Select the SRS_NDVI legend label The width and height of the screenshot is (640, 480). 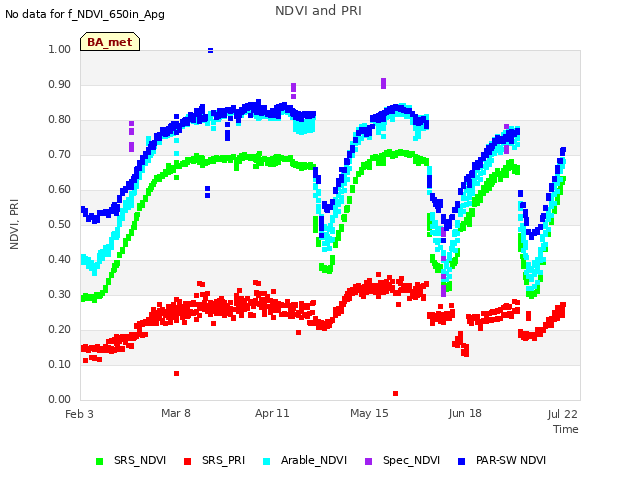[x=140, y=460]
